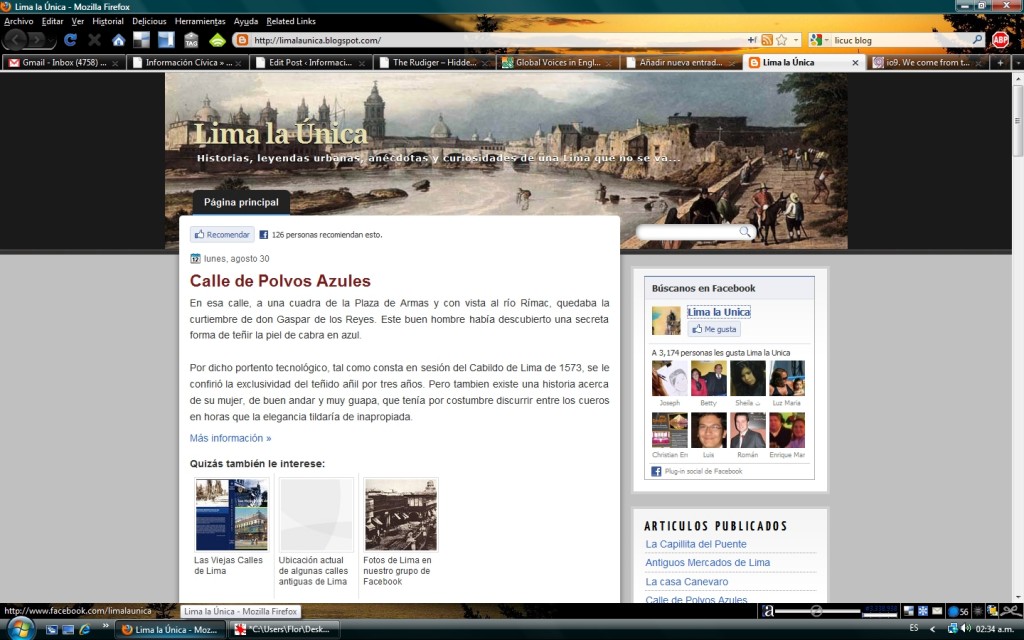Subscribe via the RSS feed icon
1024x640 pixels.
766,40
